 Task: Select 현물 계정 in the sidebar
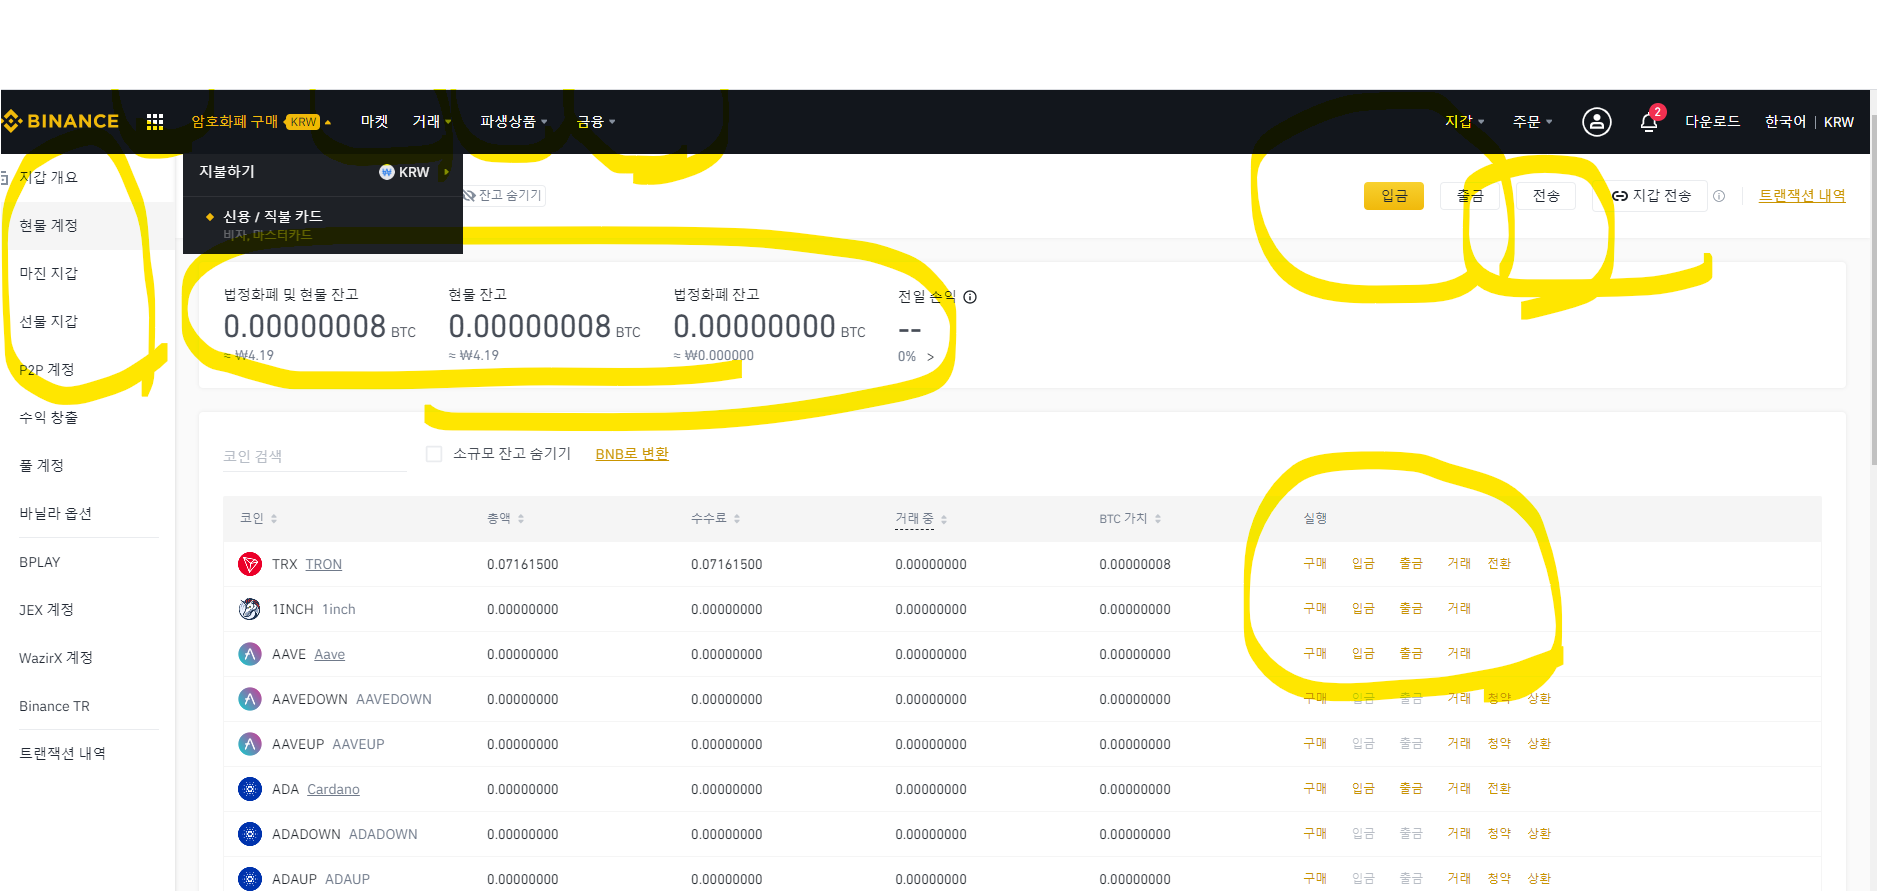(x=88, y=226)
